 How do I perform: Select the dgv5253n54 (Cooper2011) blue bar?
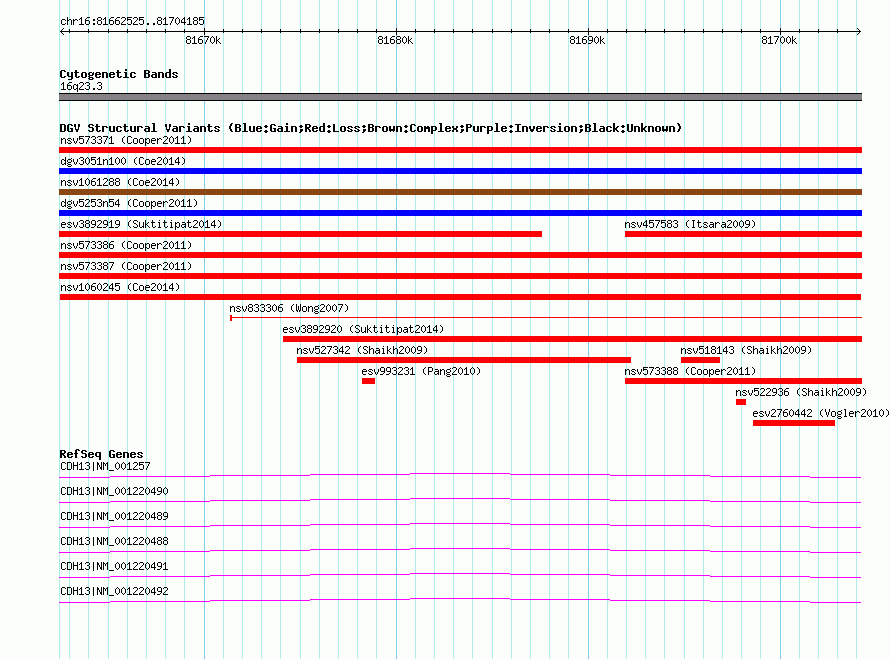(x=460, y=213)
